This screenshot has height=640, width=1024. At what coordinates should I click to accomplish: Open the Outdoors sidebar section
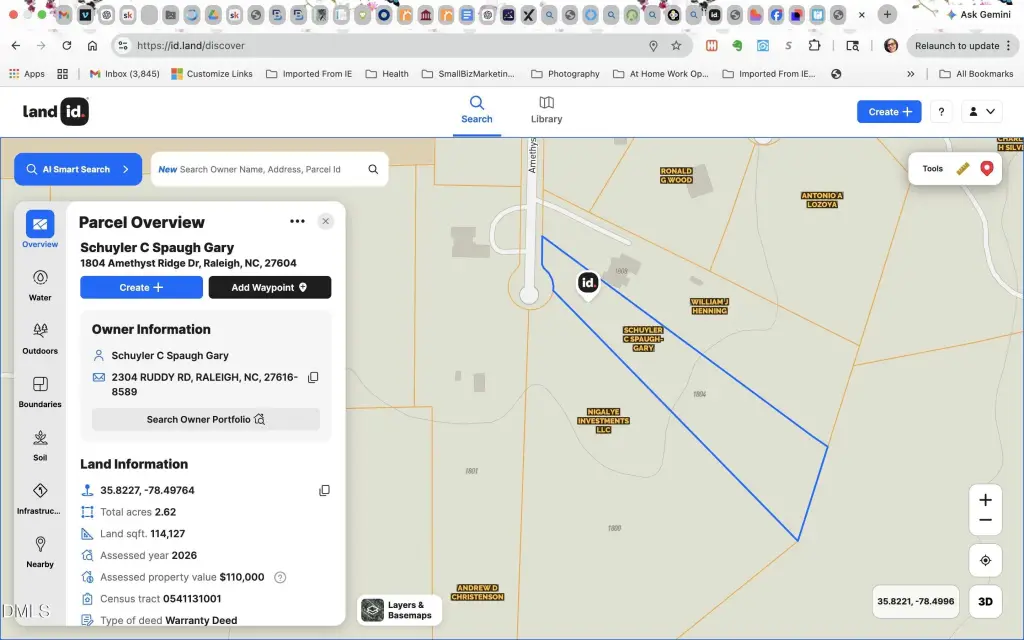40,338
